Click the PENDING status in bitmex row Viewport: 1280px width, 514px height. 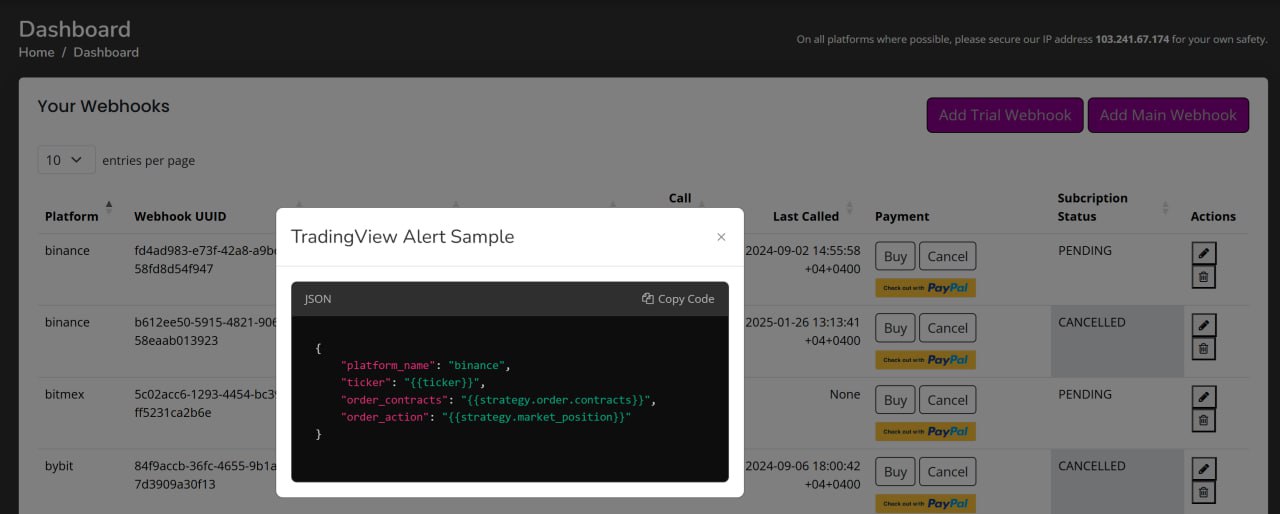[x=1085, y=394]
